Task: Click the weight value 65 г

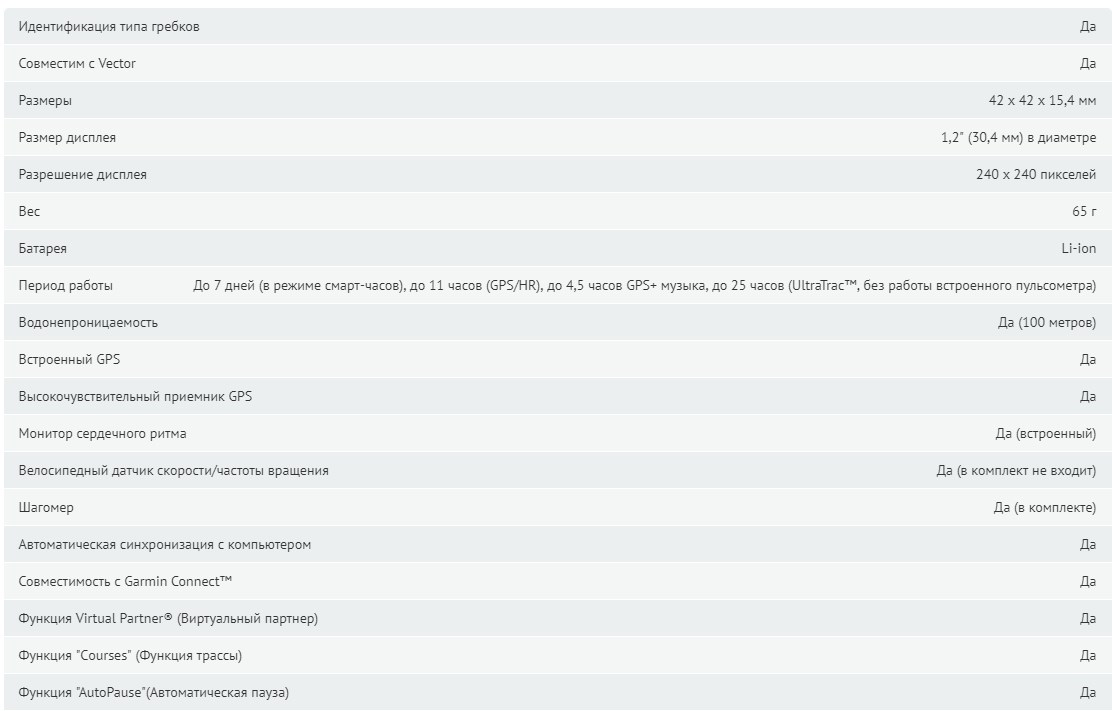Action: click(1084, 211)
